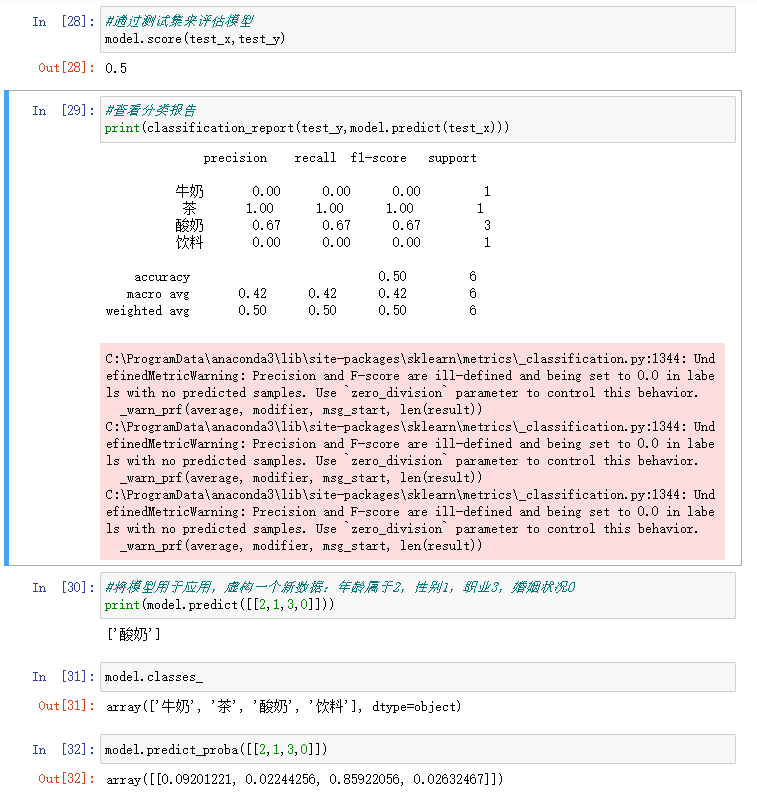Click the 'weighted avg' row label
This screenshot has width=757, height=798.
point(148,311)
